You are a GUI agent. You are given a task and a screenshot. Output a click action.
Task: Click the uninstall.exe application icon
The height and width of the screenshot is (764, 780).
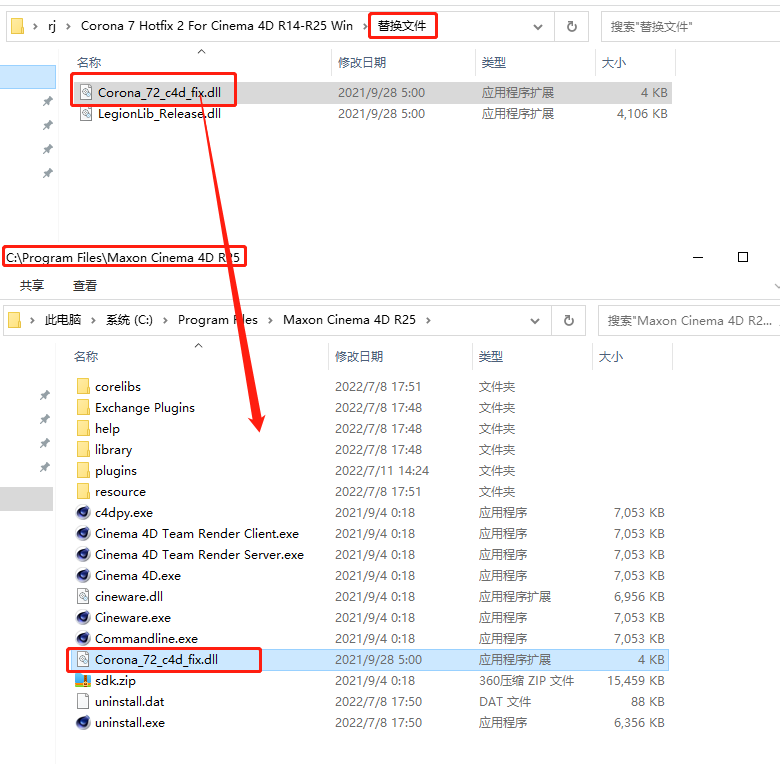point(83,722)
